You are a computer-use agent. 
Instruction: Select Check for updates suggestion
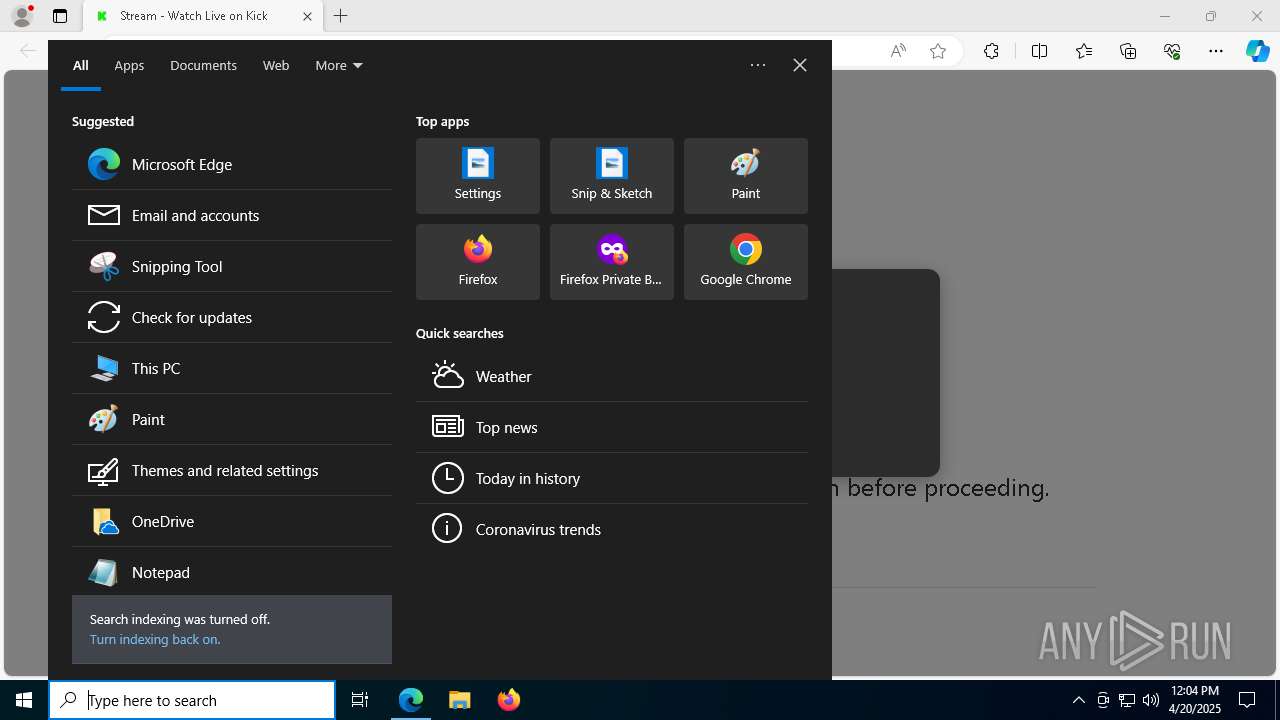coord(232,317)
